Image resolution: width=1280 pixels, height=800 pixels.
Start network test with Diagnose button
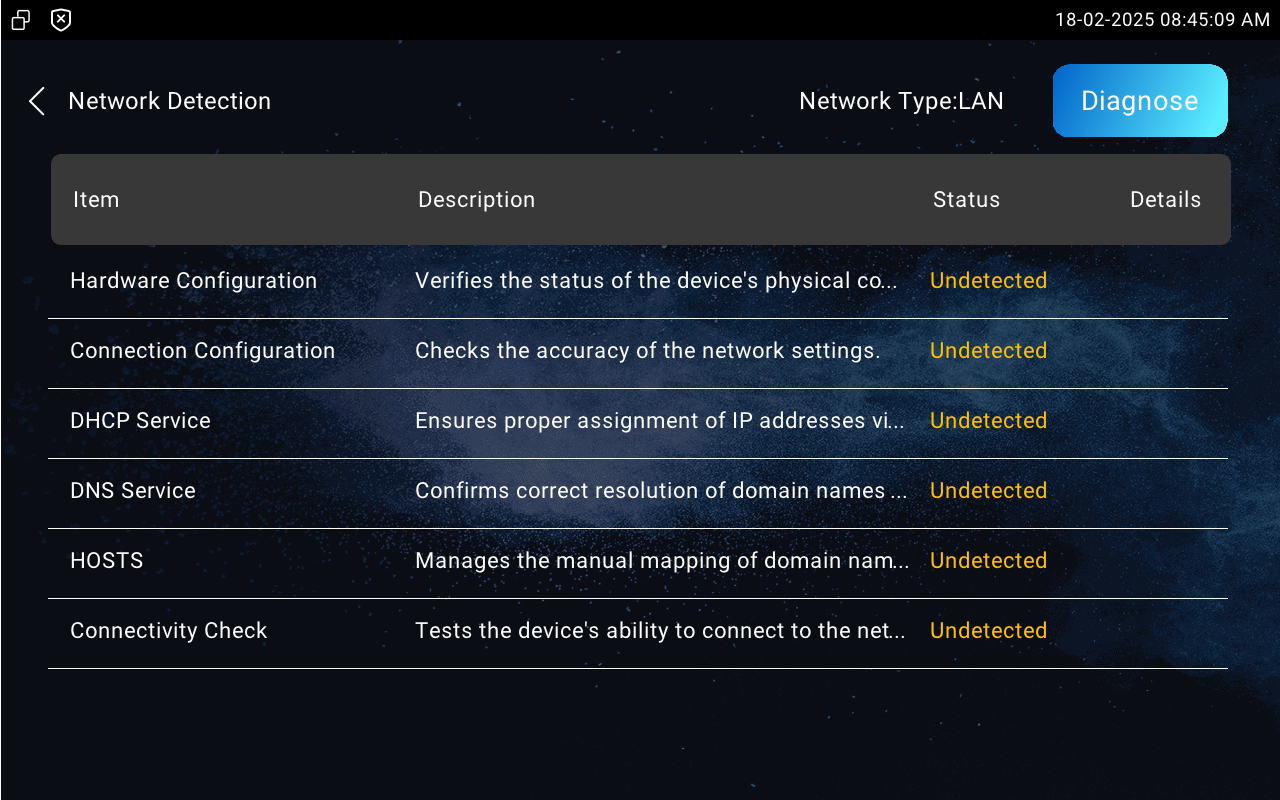[x=1140, y=101]
